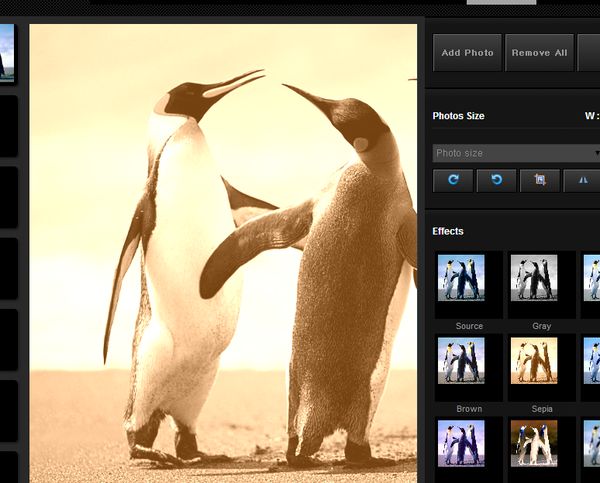Rotate photo counter-clockwise with the rotate icon
The width and height of the screenshot is (600, 483).
(496, 180)
